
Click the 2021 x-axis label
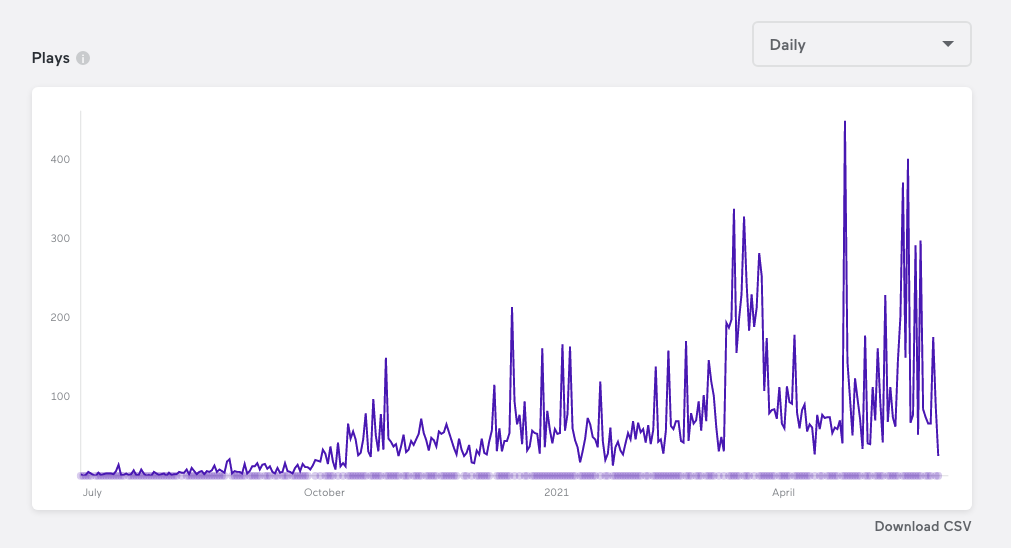(556, 493)
